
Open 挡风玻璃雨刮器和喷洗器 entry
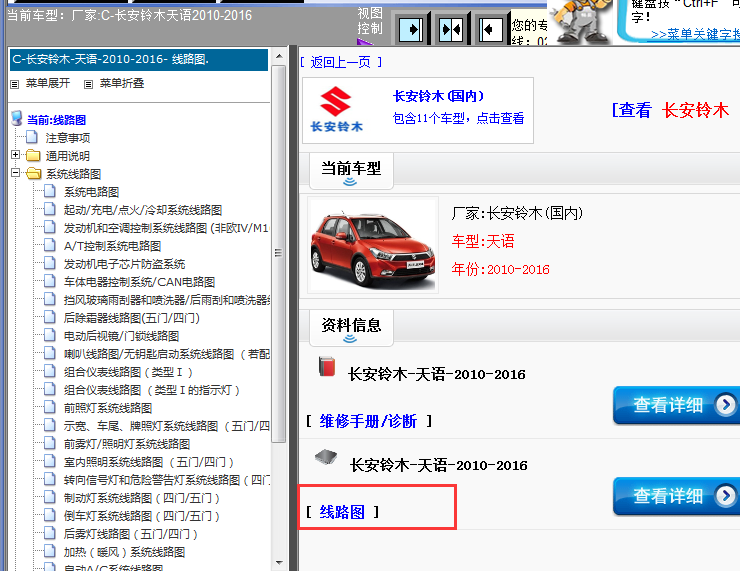[x=167, y=299]
